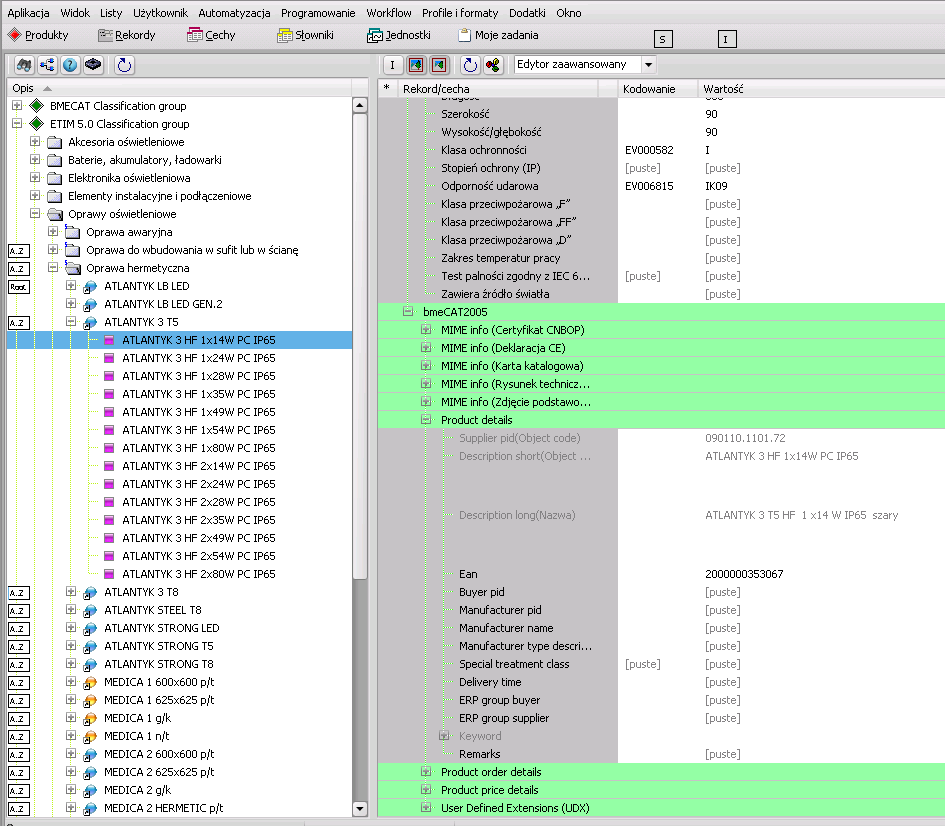The image size is (945, 826).
Task: Click the Kodowanie column header
Action: click(658, 89)
